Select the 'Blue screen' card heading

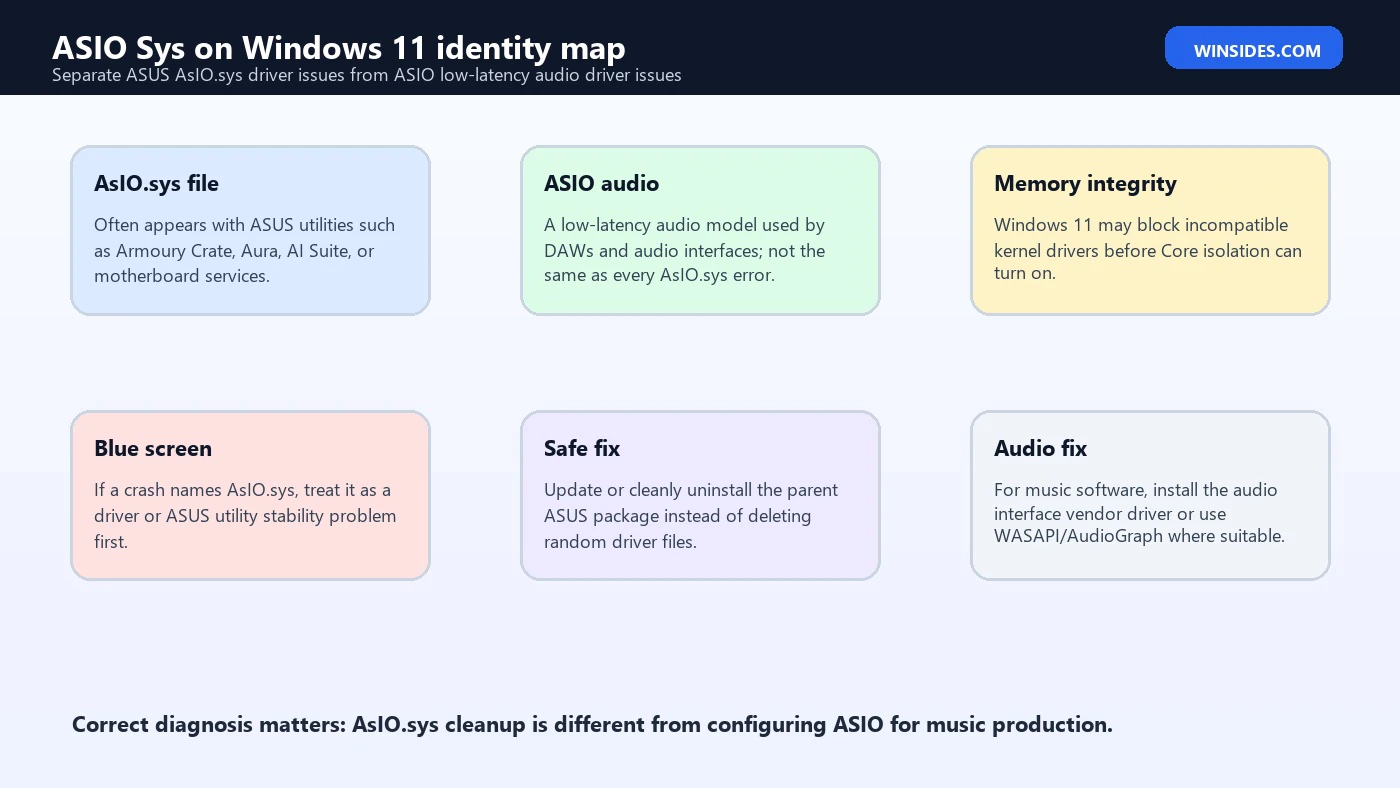[x=153, y=448]
